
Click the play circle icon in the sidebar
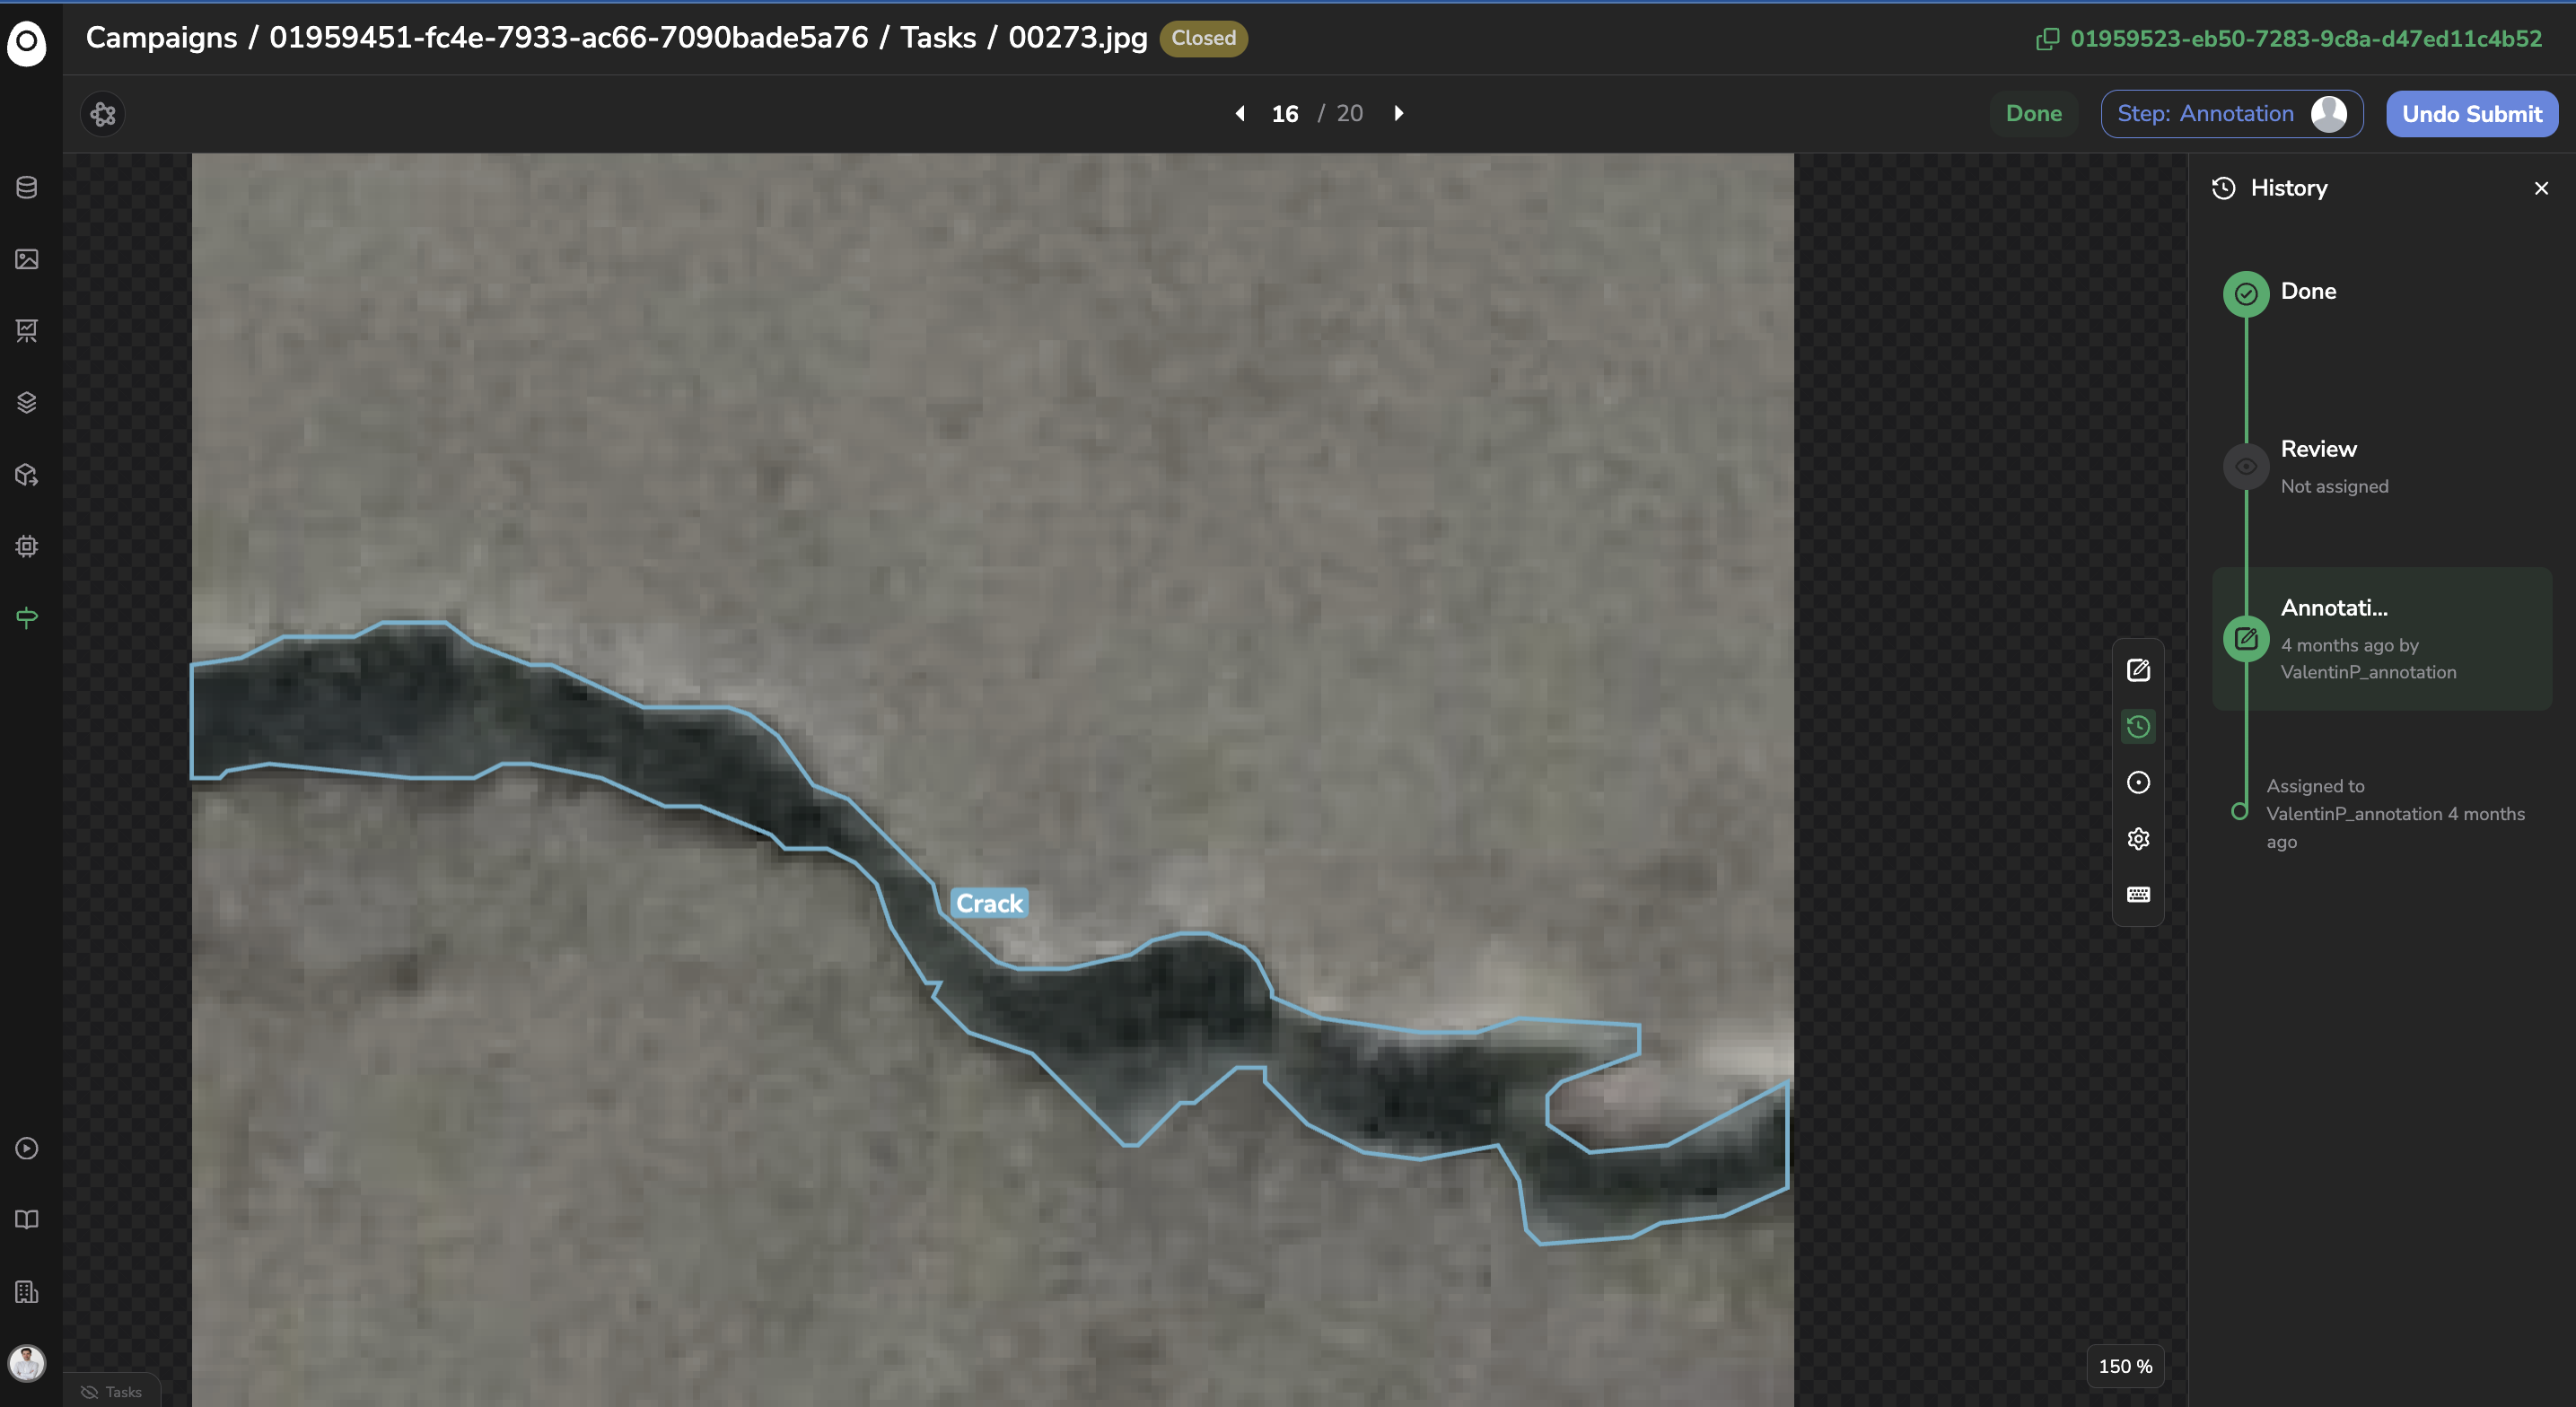(27, 1148)
